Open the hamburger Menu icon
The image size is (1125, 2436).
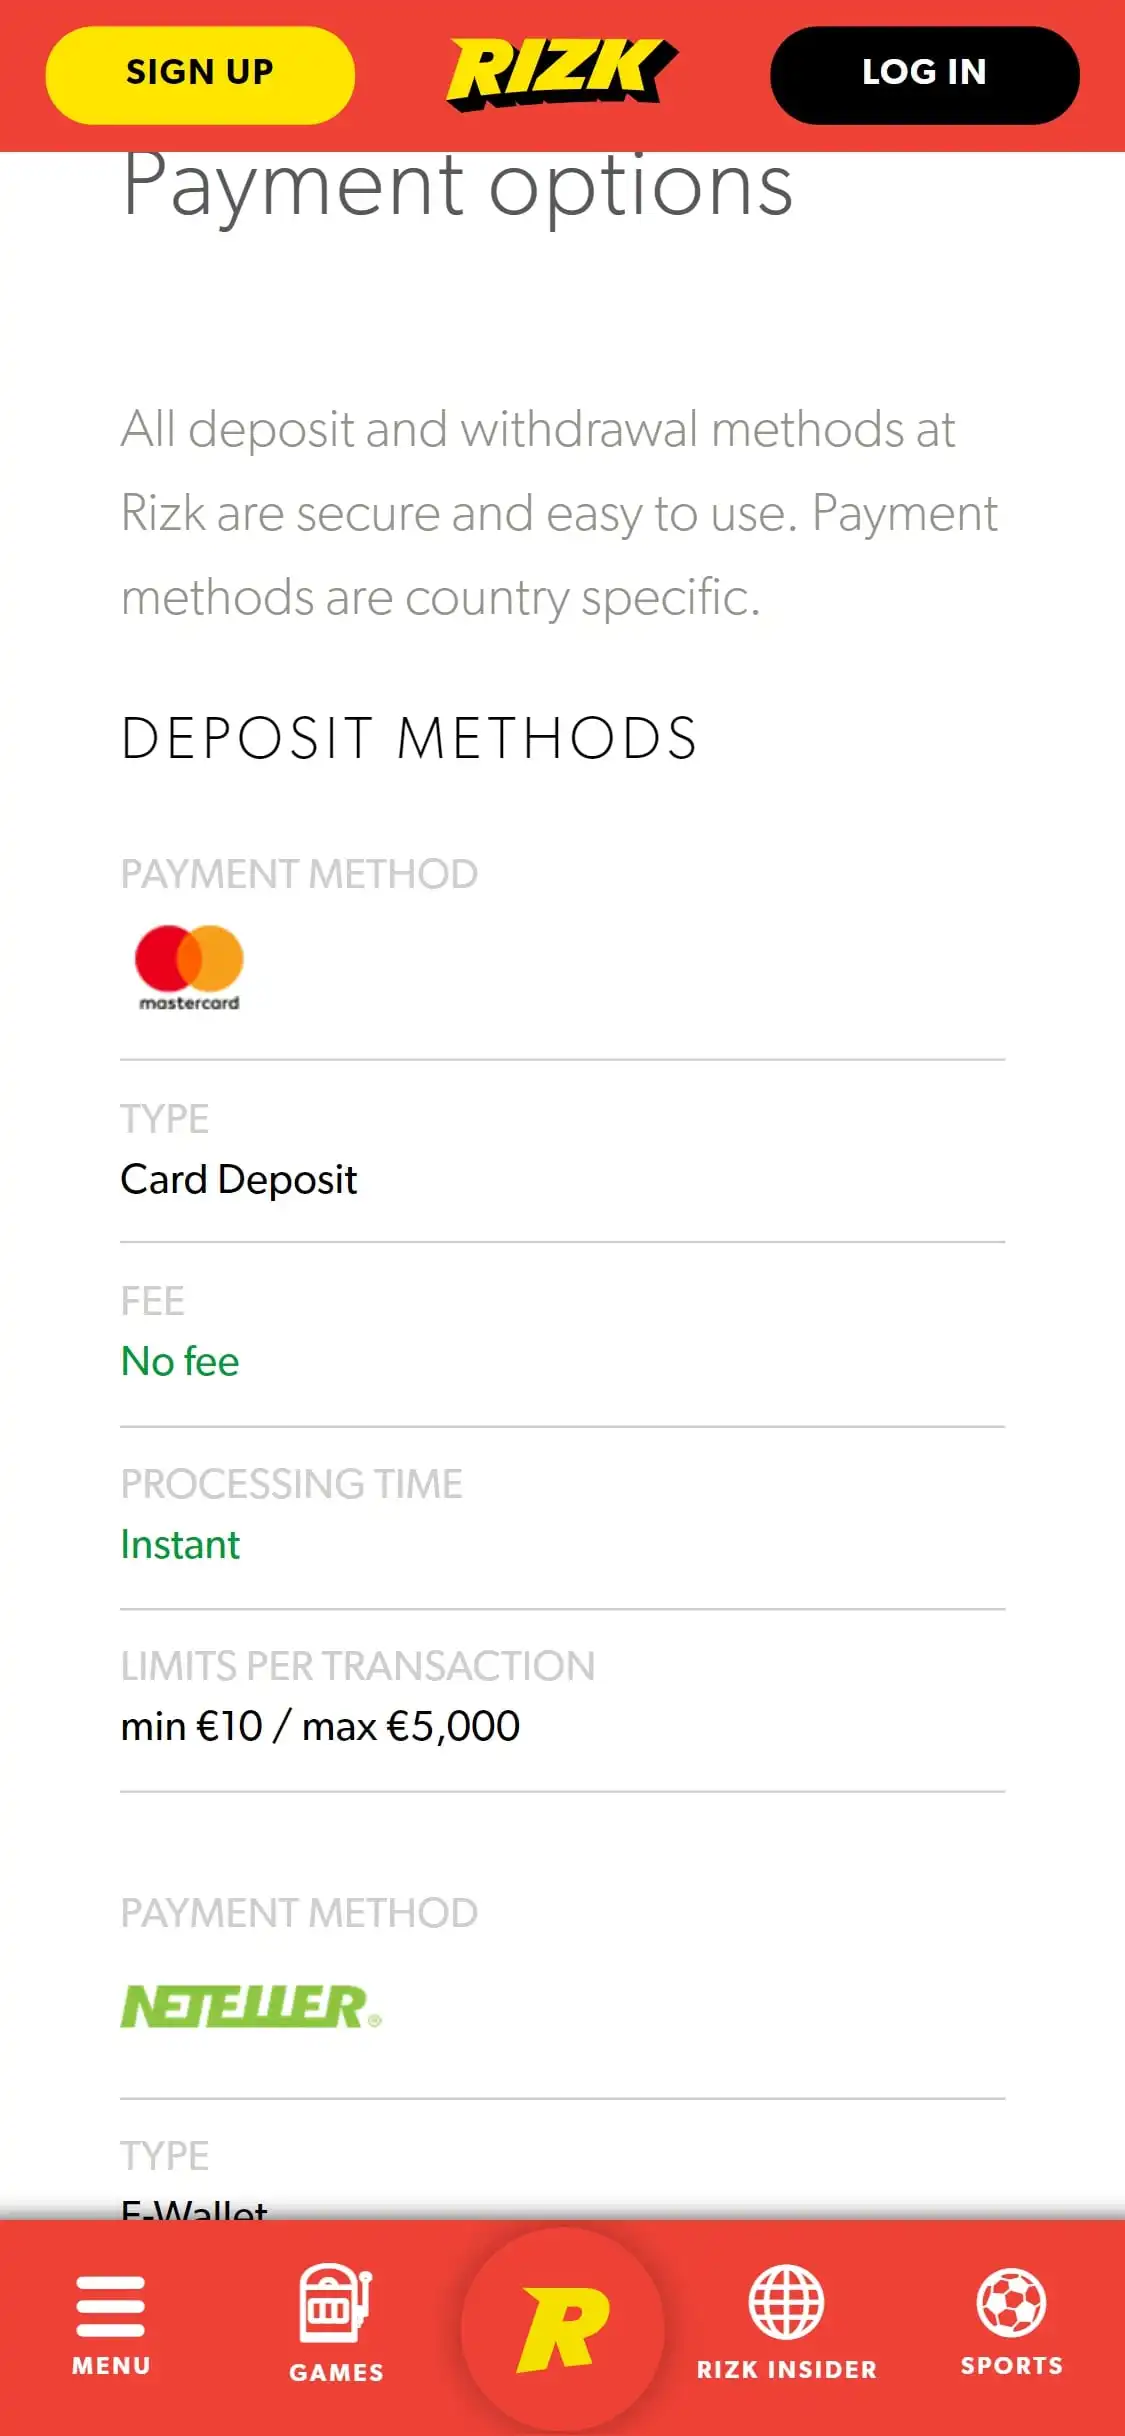tap(111, 2305)
